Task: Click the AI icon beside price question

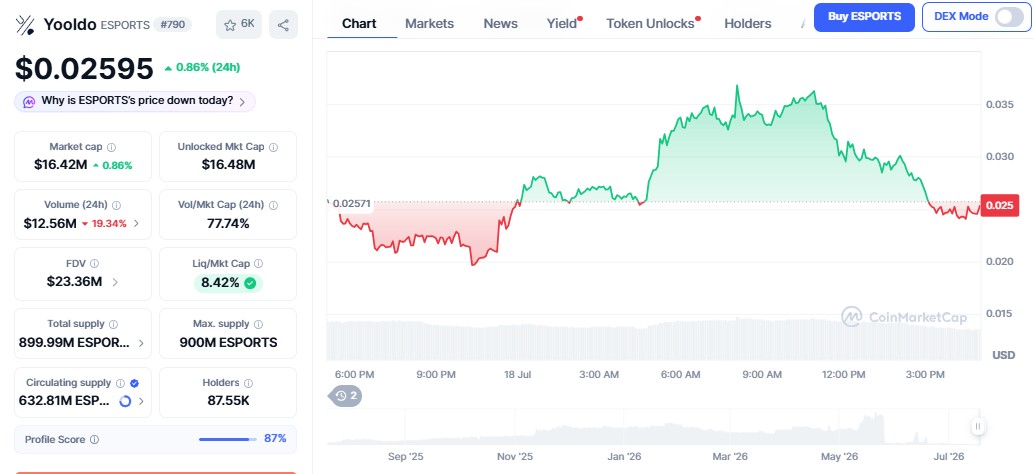Action: pos(29,102)
